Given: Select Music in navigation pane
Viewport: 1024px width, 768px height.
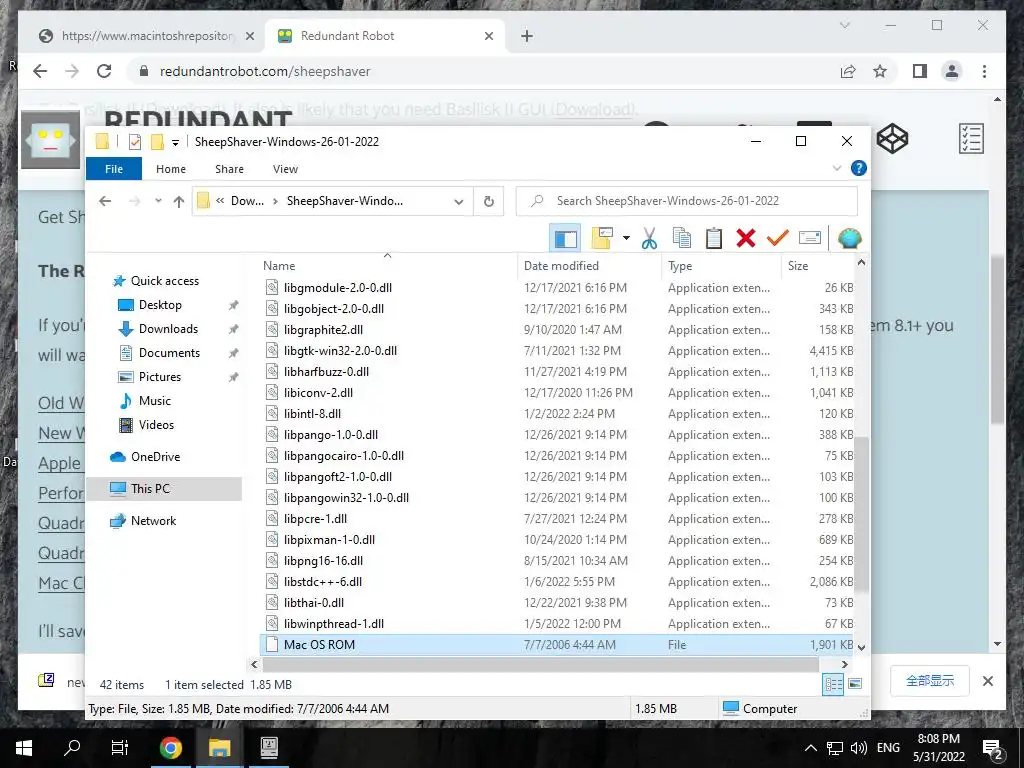Looking at the screenshot, I should click(x=154, y=401).
